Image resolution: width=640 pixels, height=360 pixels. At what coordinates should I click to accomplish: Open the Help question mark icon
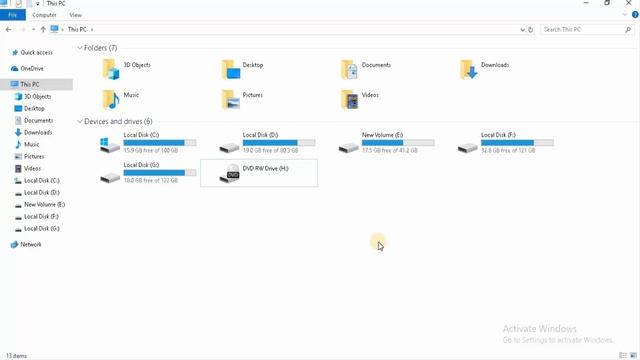[635, 15]
